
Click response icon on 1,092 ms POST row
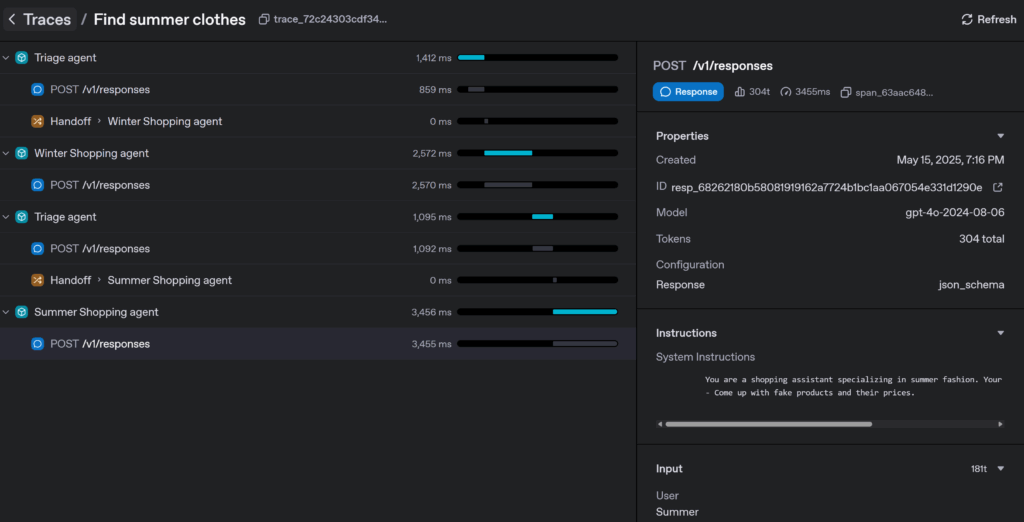[38, 249]
